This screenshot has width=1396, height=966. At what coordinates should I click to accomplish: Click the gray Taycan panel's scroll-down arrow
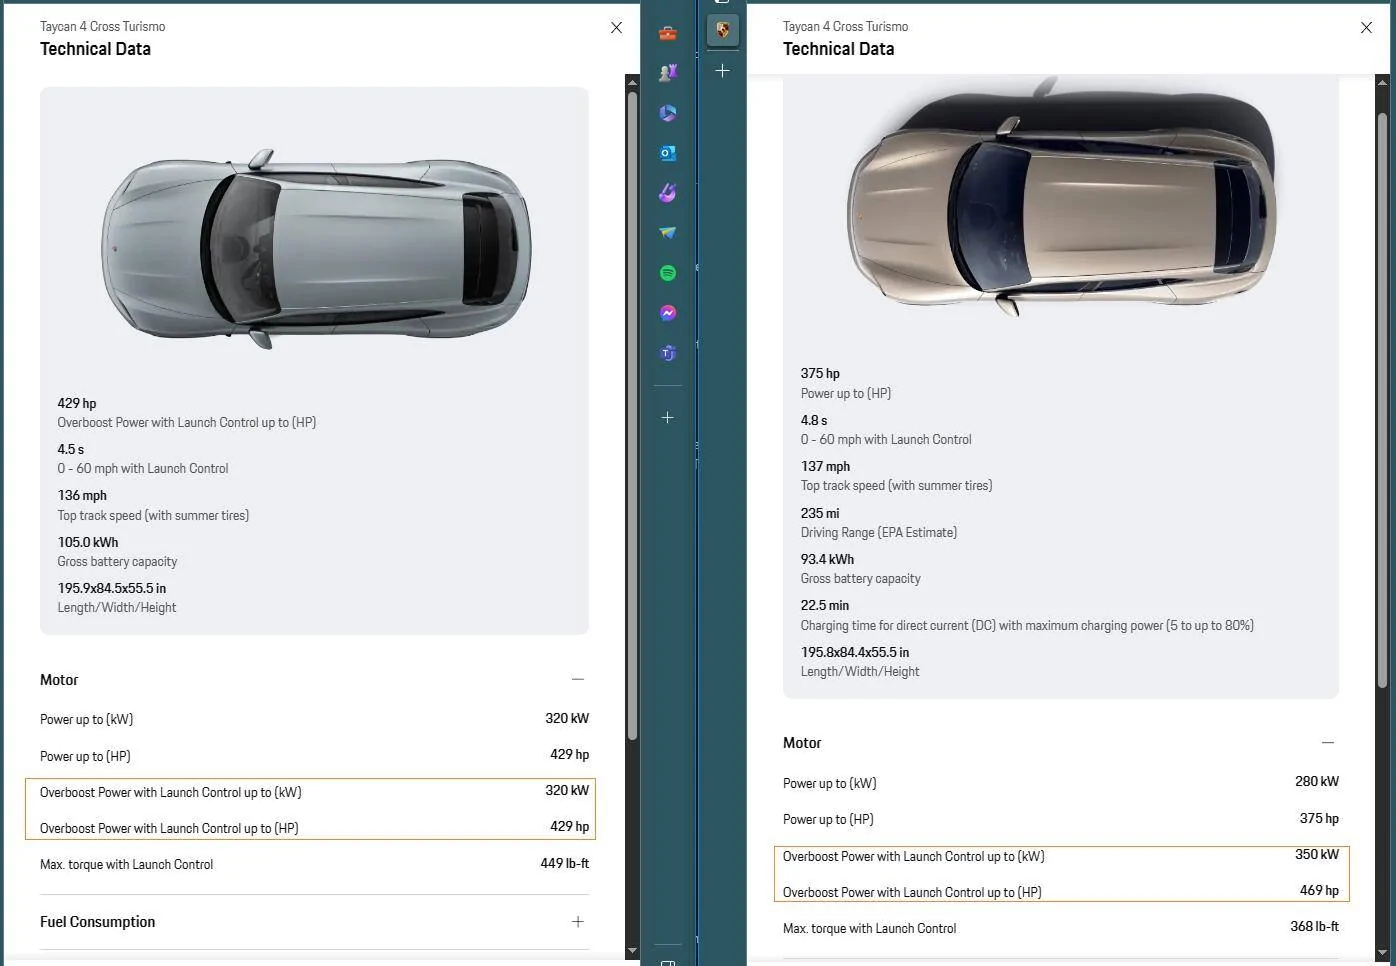tap(632, 950)
